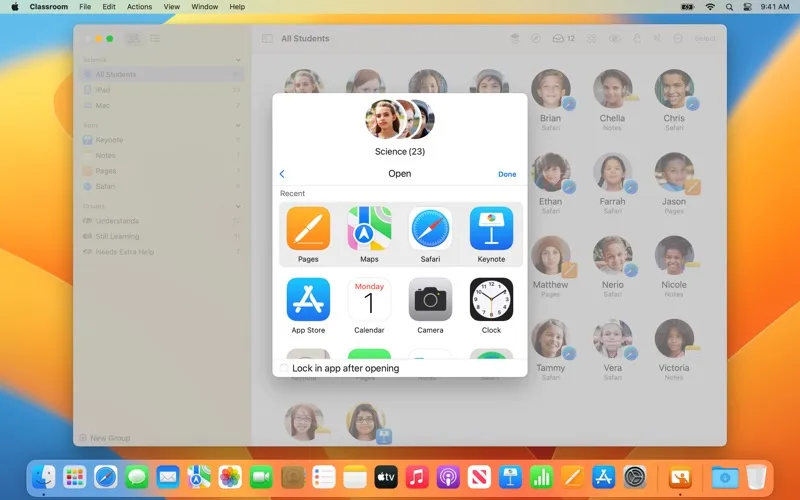Open Photos from the Dock
This screenshot has height=500, width=800.
coord(230,478)
